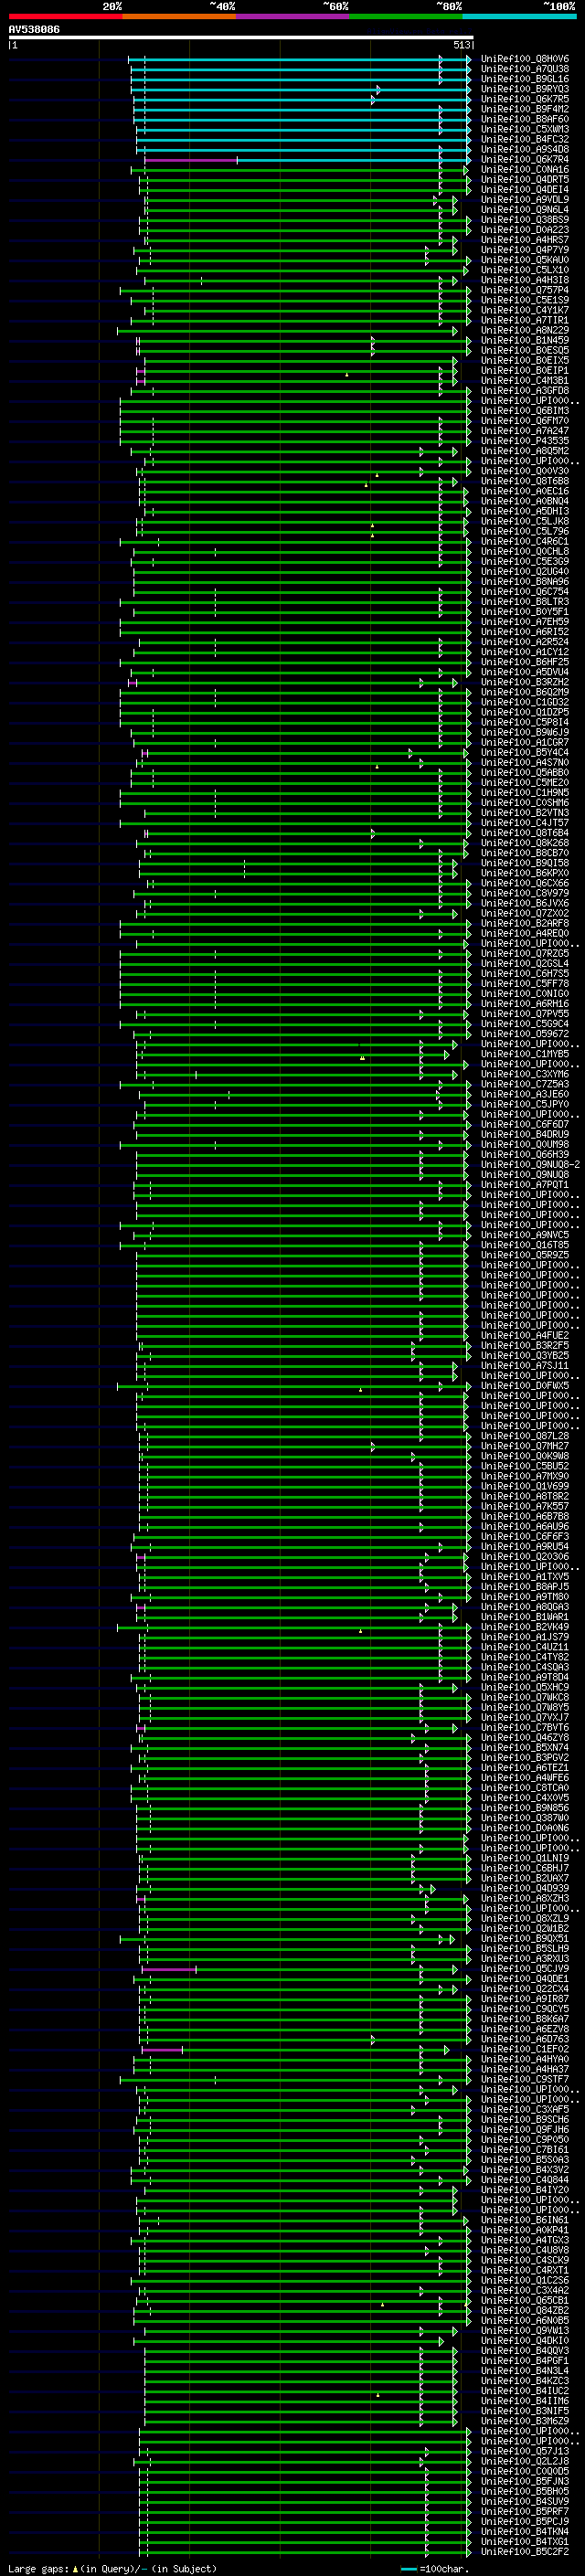Select the UniRef100_C5E1S9 label
The image size is (585, 2576).
(524, 300)
